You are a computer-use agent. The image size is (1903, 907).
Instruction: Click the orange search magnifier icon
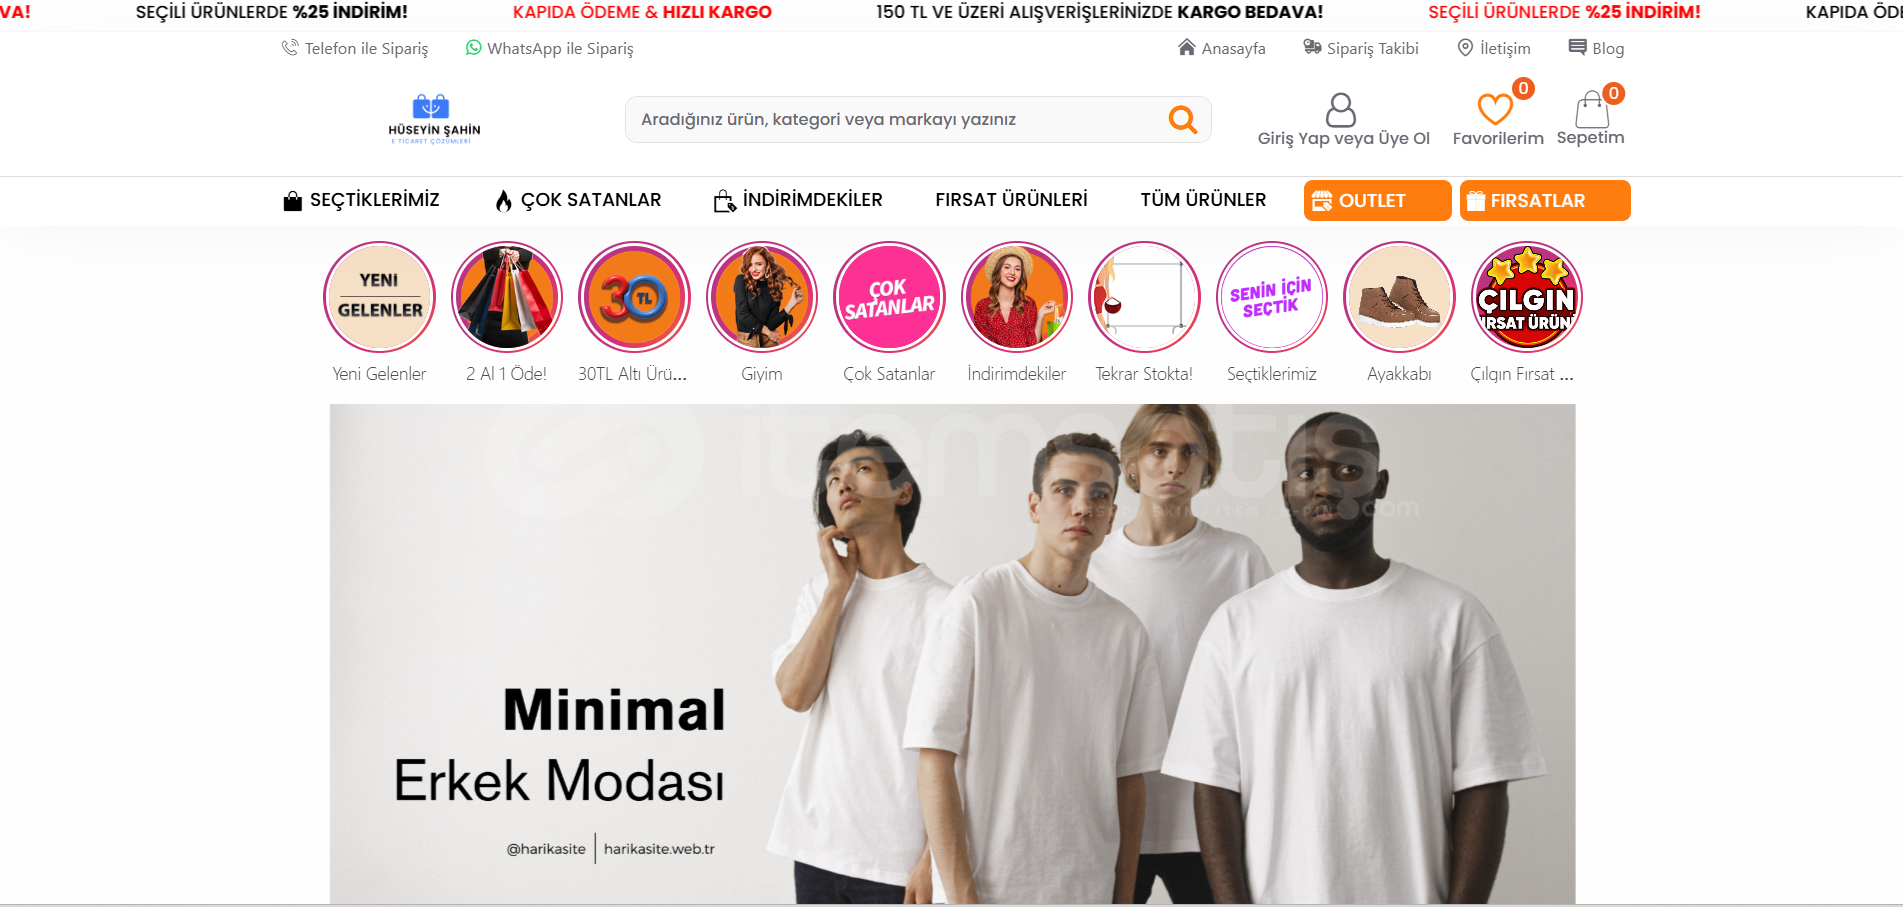[1183, 120]
